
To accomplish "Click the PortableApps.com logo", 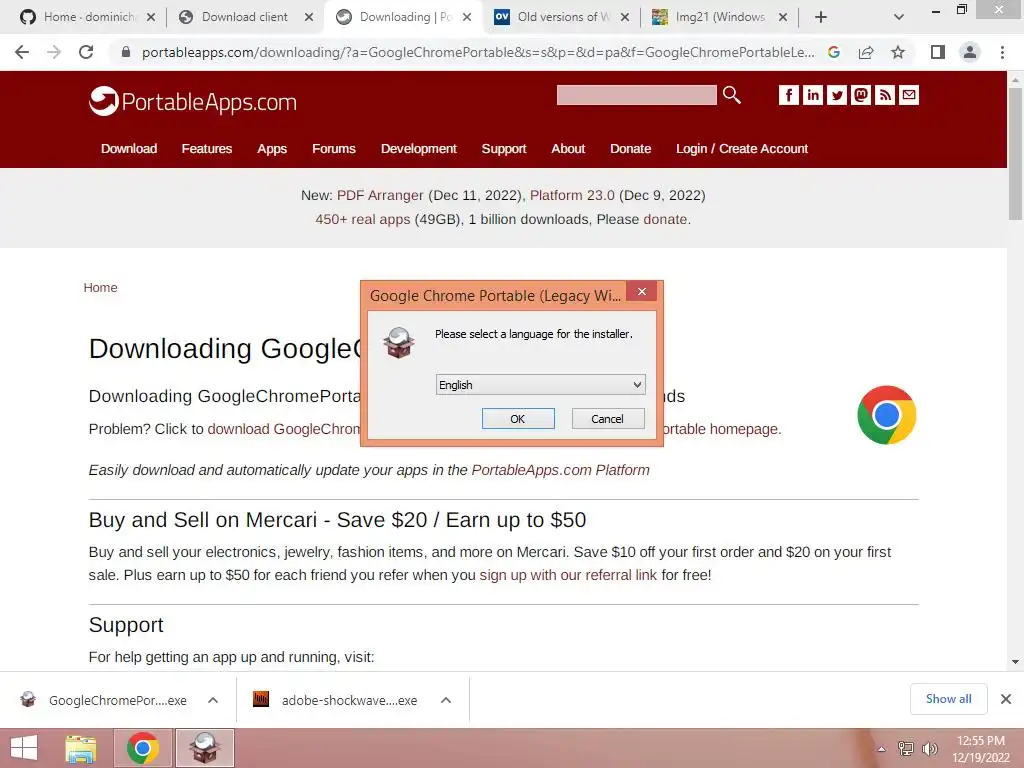I will click(x=193, y=101).
